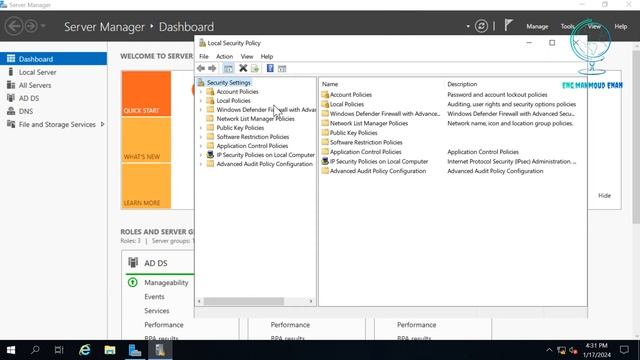Click the tree pane scroll right arrow

click(x=311, y=301)
